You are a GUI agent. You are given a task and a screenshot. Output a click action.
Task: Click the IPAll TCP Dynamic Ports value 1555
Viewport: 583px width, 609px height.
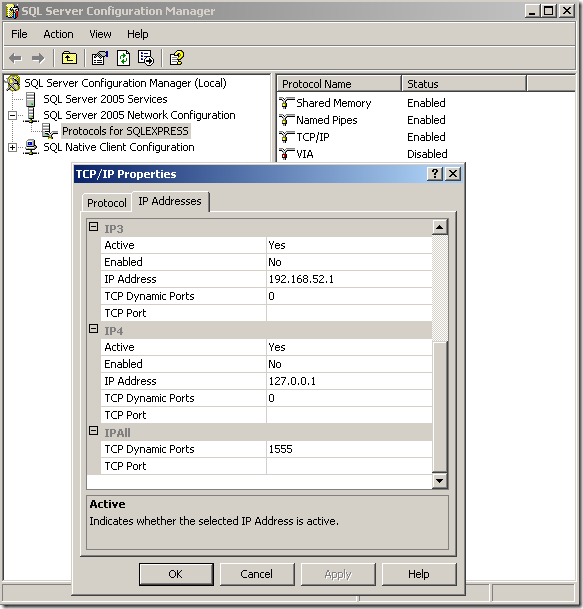pyautogui.click(x=349, y=449)
